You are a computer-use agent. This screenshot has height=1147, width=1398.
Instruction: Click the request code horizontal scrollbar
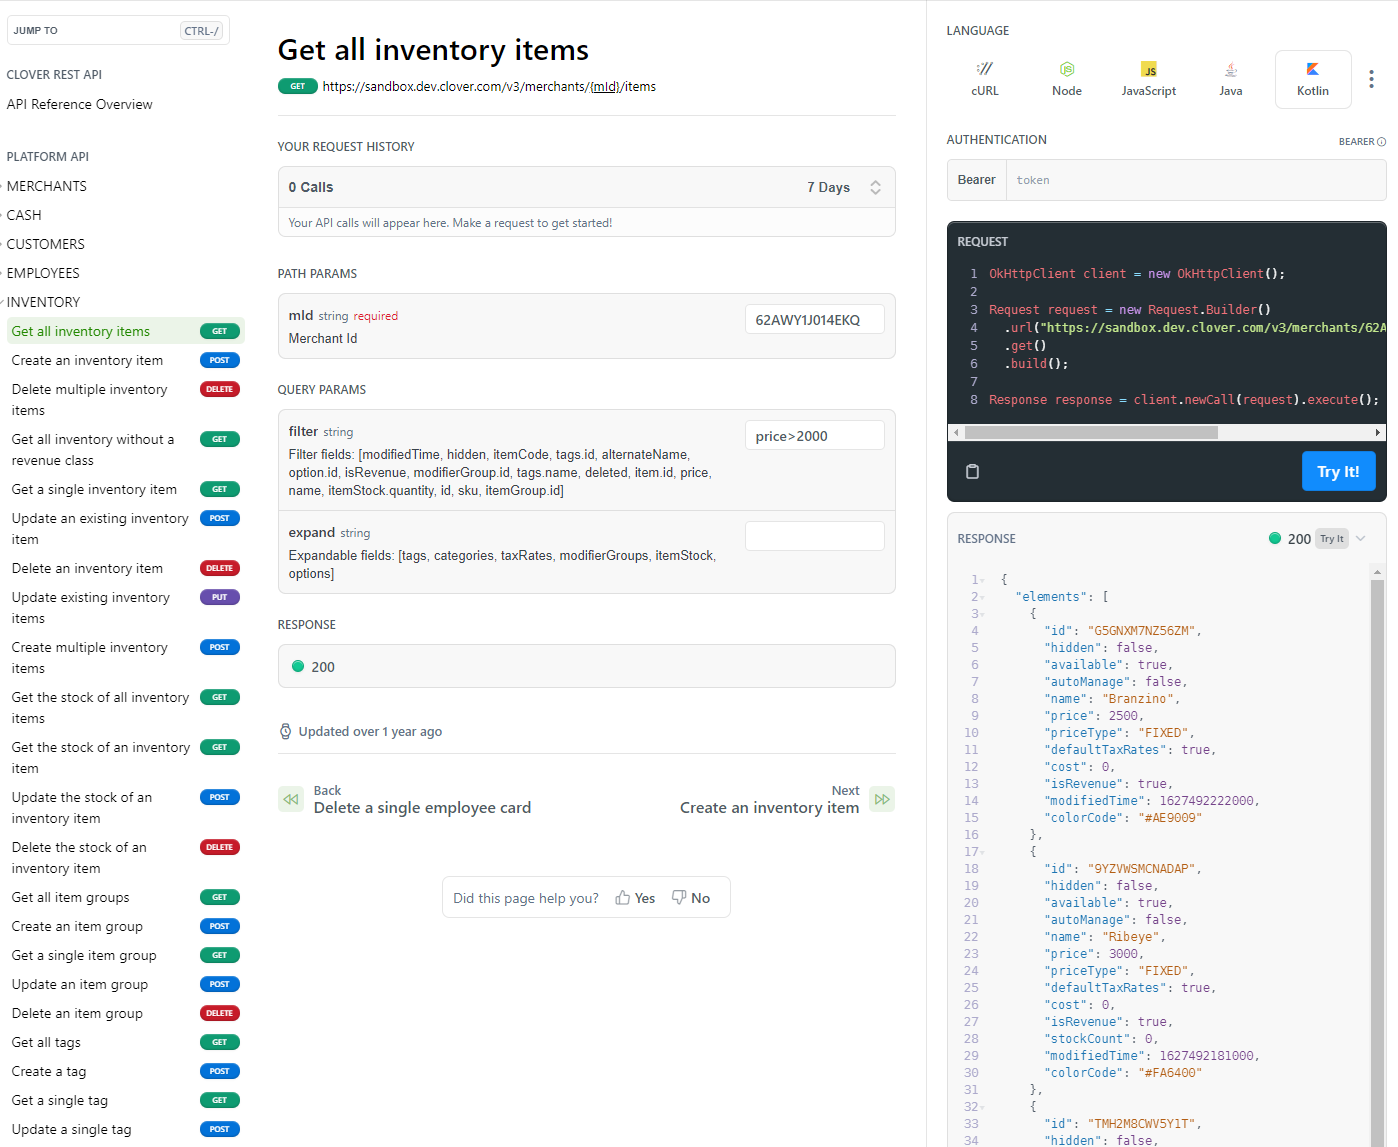click(x=1091, y=432)
